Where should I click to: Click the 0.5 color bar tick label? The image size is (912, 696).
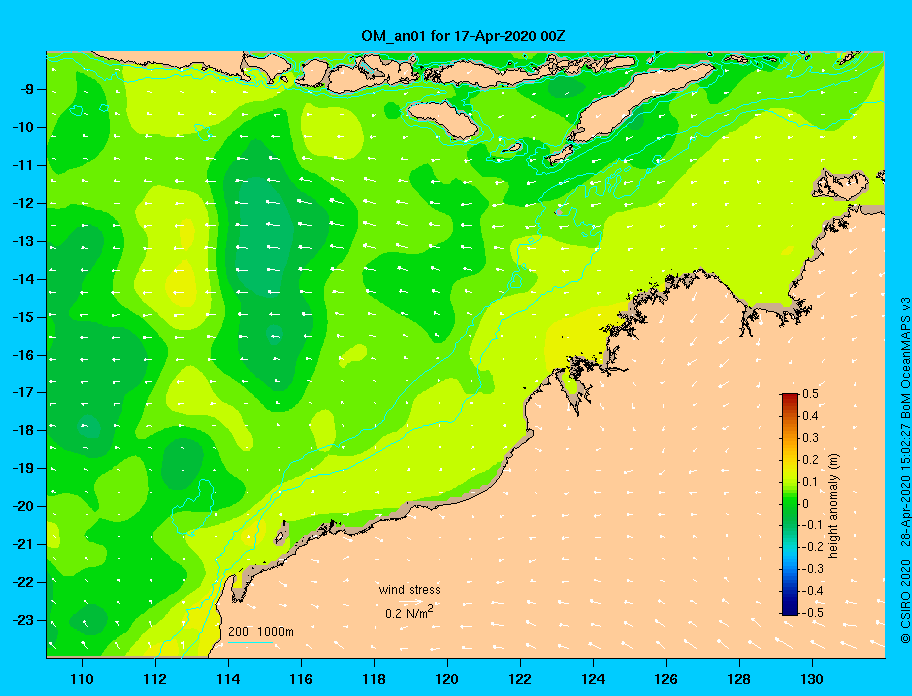[x=810, y=394]
